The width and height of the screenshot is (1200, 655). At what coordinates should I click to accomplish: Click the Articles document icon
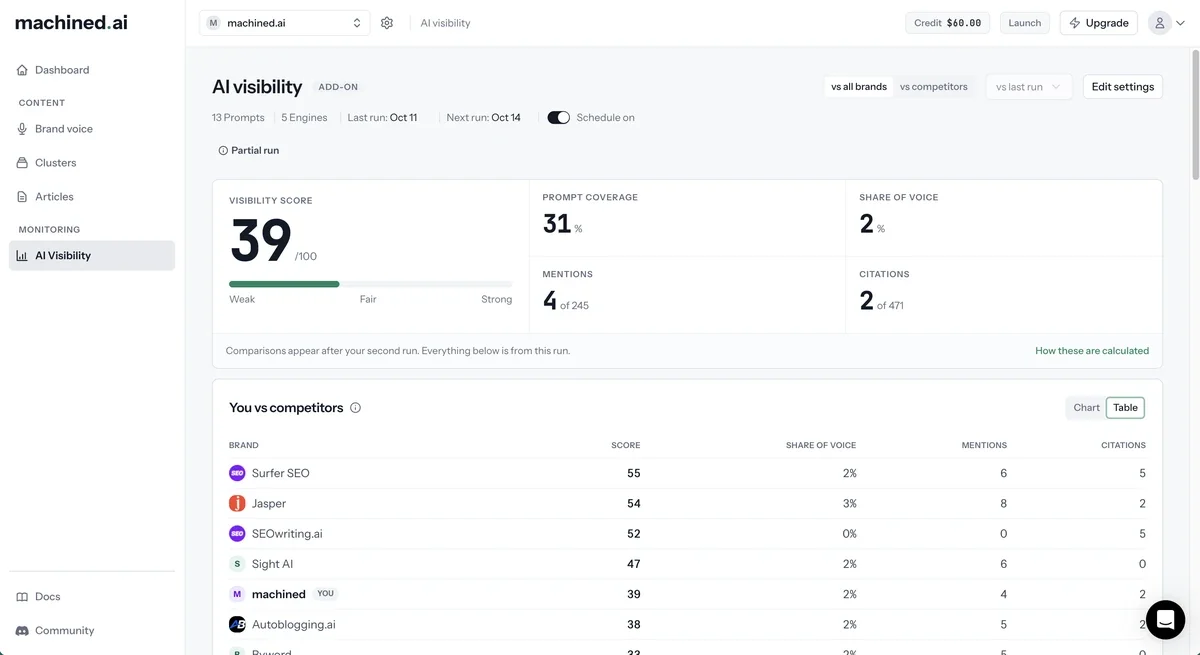click(x=22, y=197)
